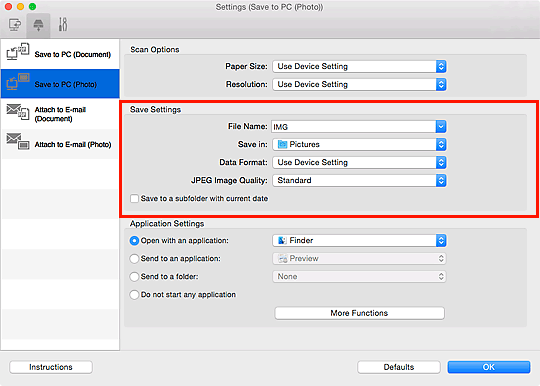Click the More Functions button
This screenshot has height=386, width=540.
359,313
